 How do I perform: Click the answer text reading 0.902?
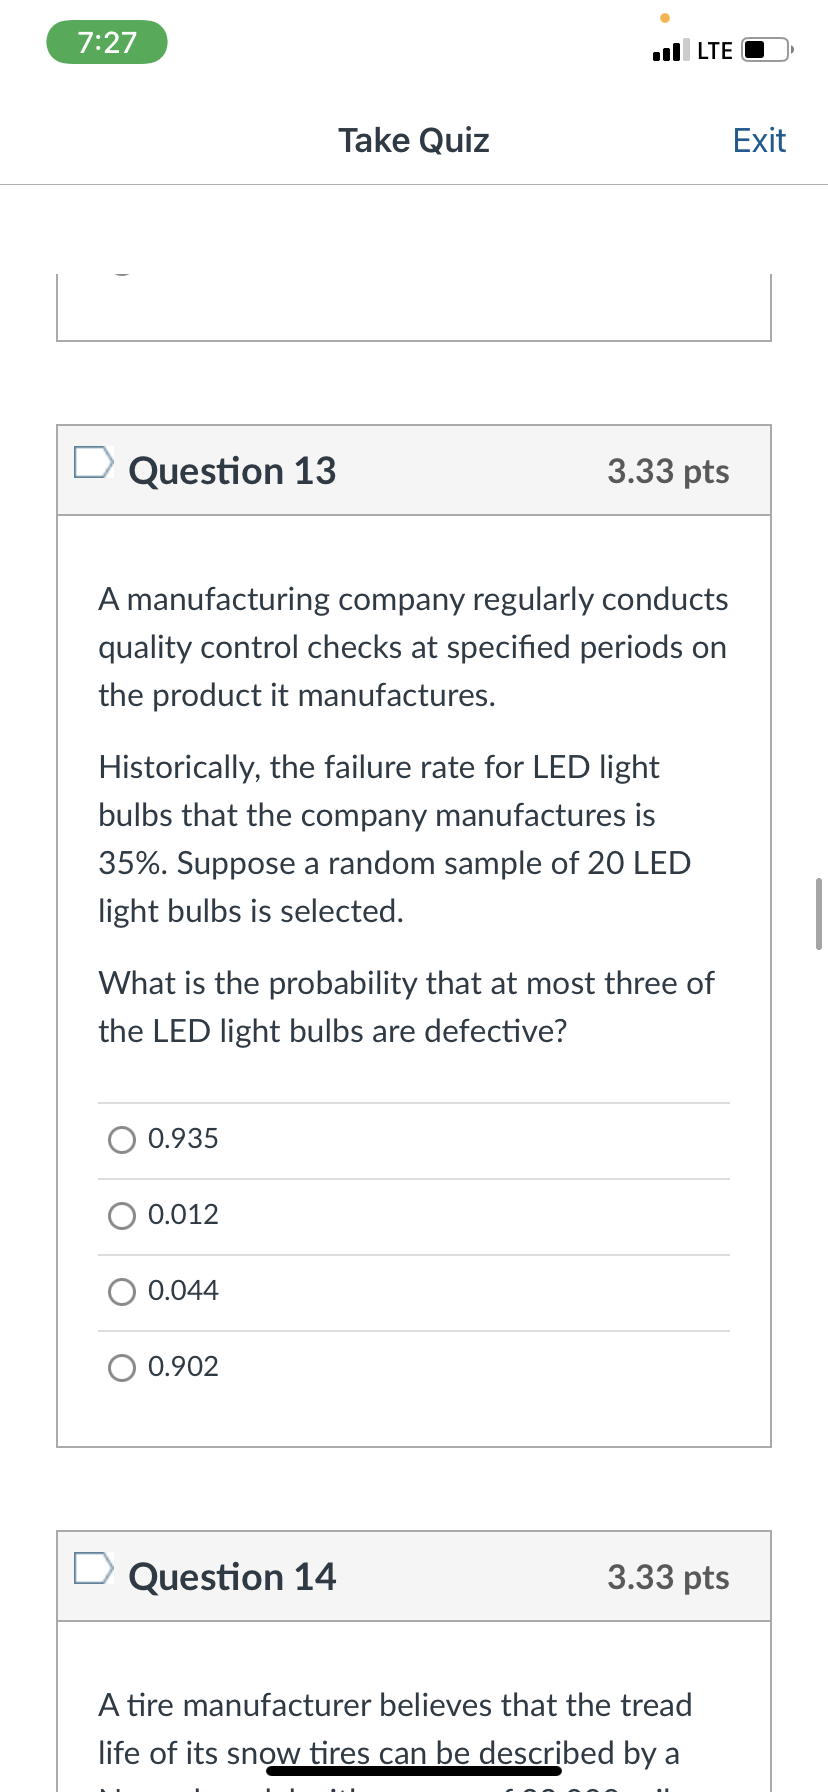tap(182, 1366)
